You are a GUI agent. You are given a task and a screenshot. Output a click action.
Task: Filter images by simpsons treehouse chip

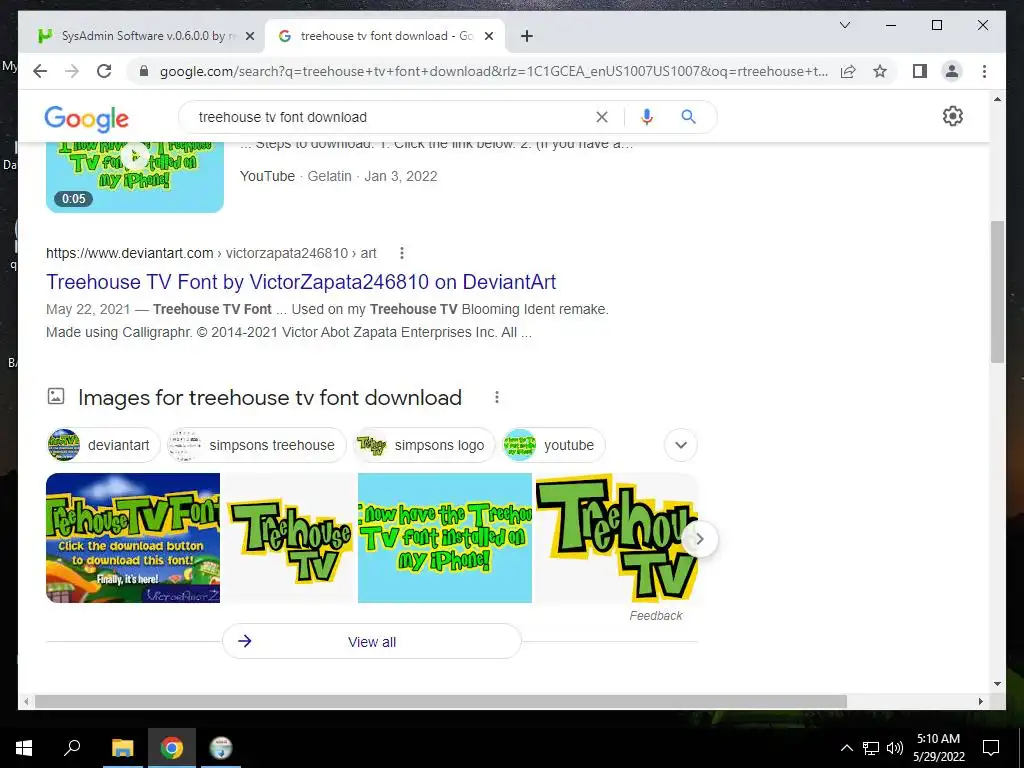[x=257, y=445]
